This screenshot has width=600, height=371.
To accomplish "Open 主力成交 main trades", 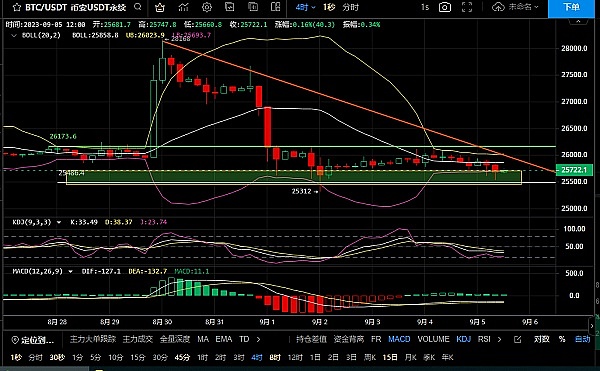I will [137, 339].
